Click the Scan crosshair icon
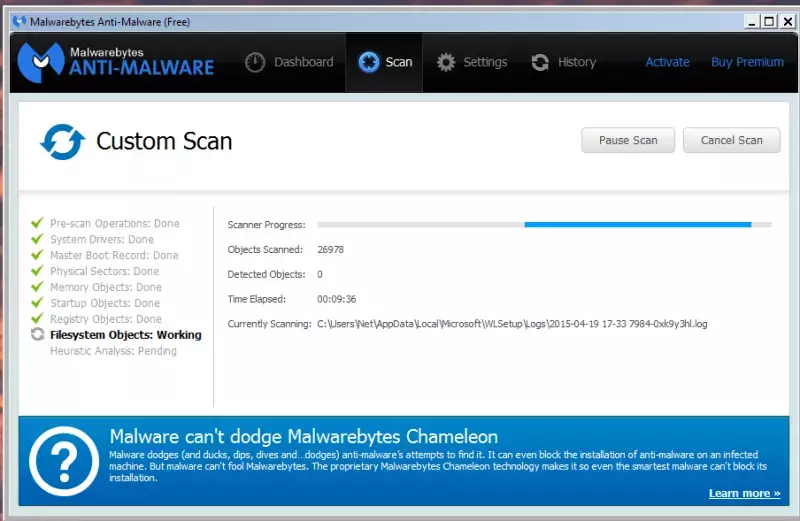800x521 pixels. pyautogui.click(x=369, y=62)
